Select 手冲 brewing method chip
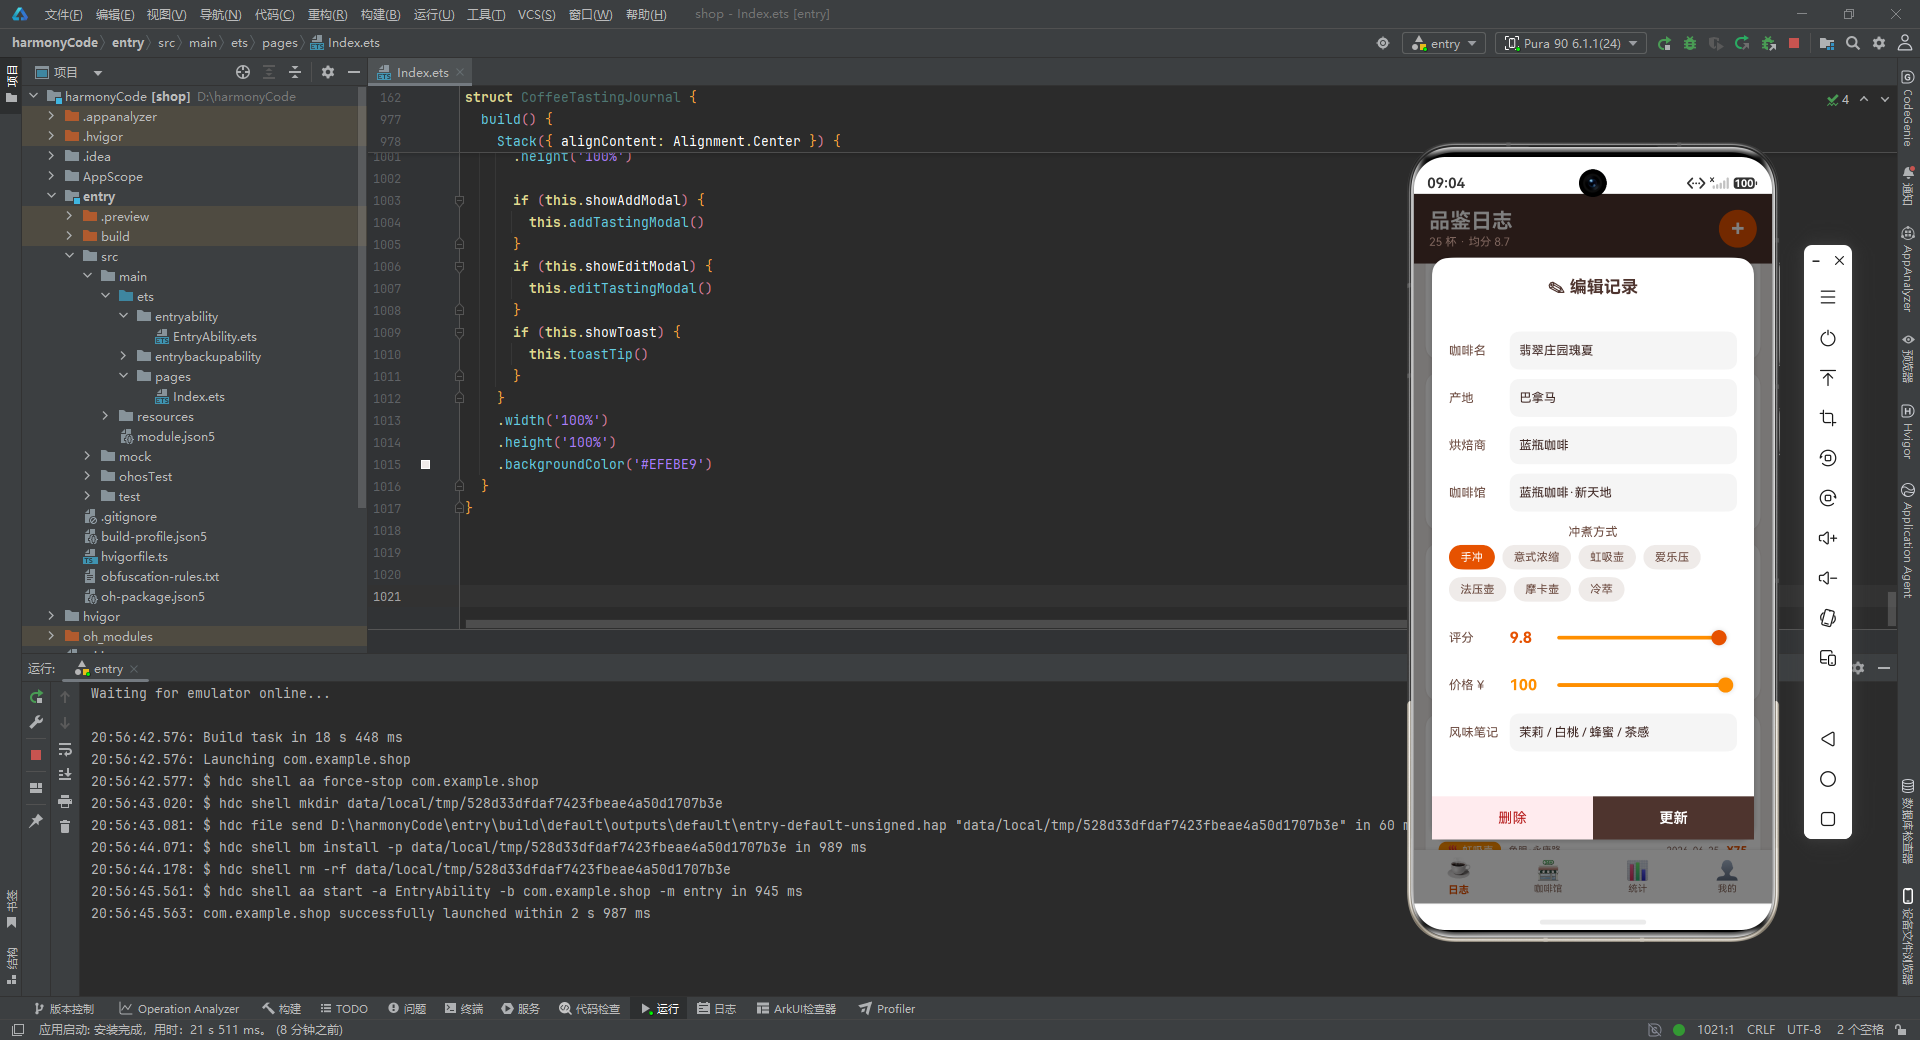Image resolution: width=1920 pixels, height=1040 pixels. pos(1471,557)
